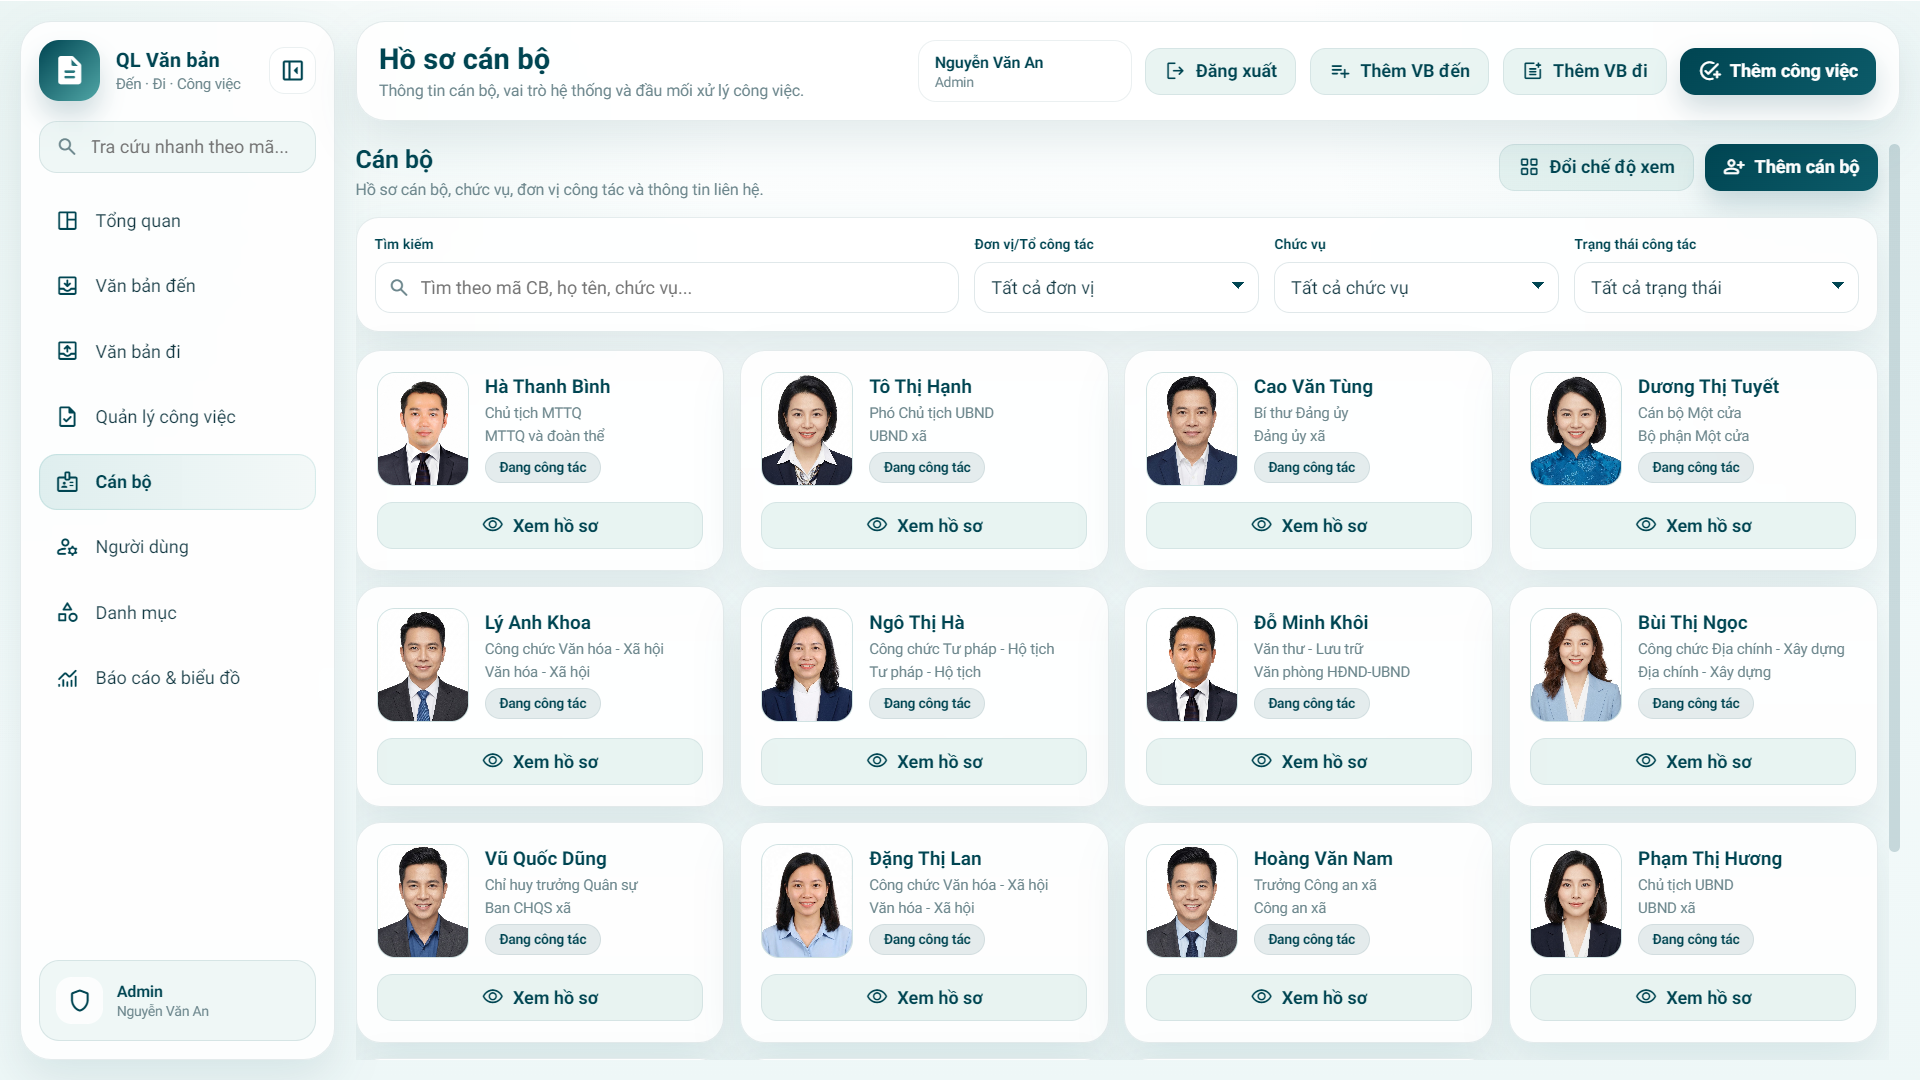Toggle view mode with Đổi chế độ xem
Image resolution: width=1920 pixels, height=1080 pixels.
[x=1596, y=167]
